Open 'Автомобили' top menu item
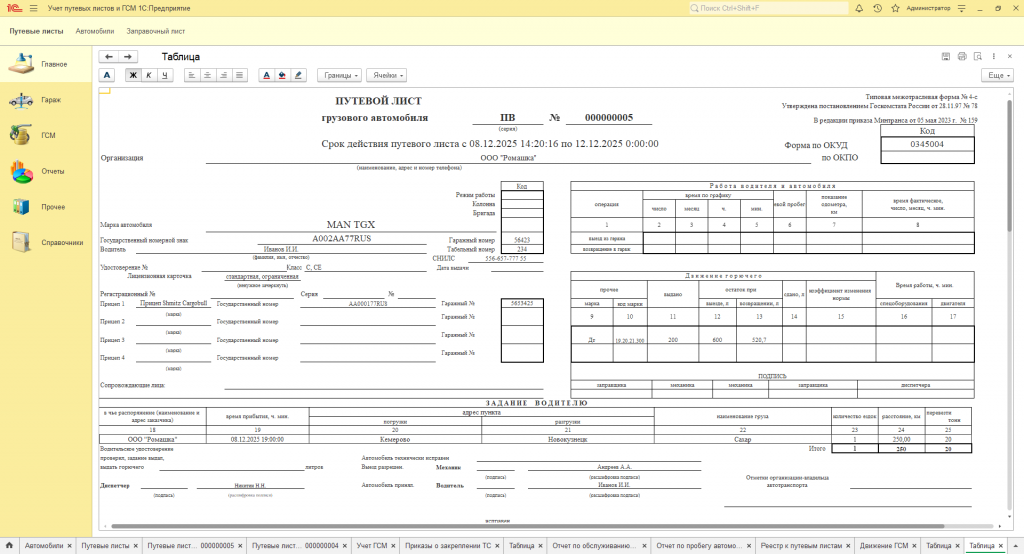 click(x=95, y=31)
